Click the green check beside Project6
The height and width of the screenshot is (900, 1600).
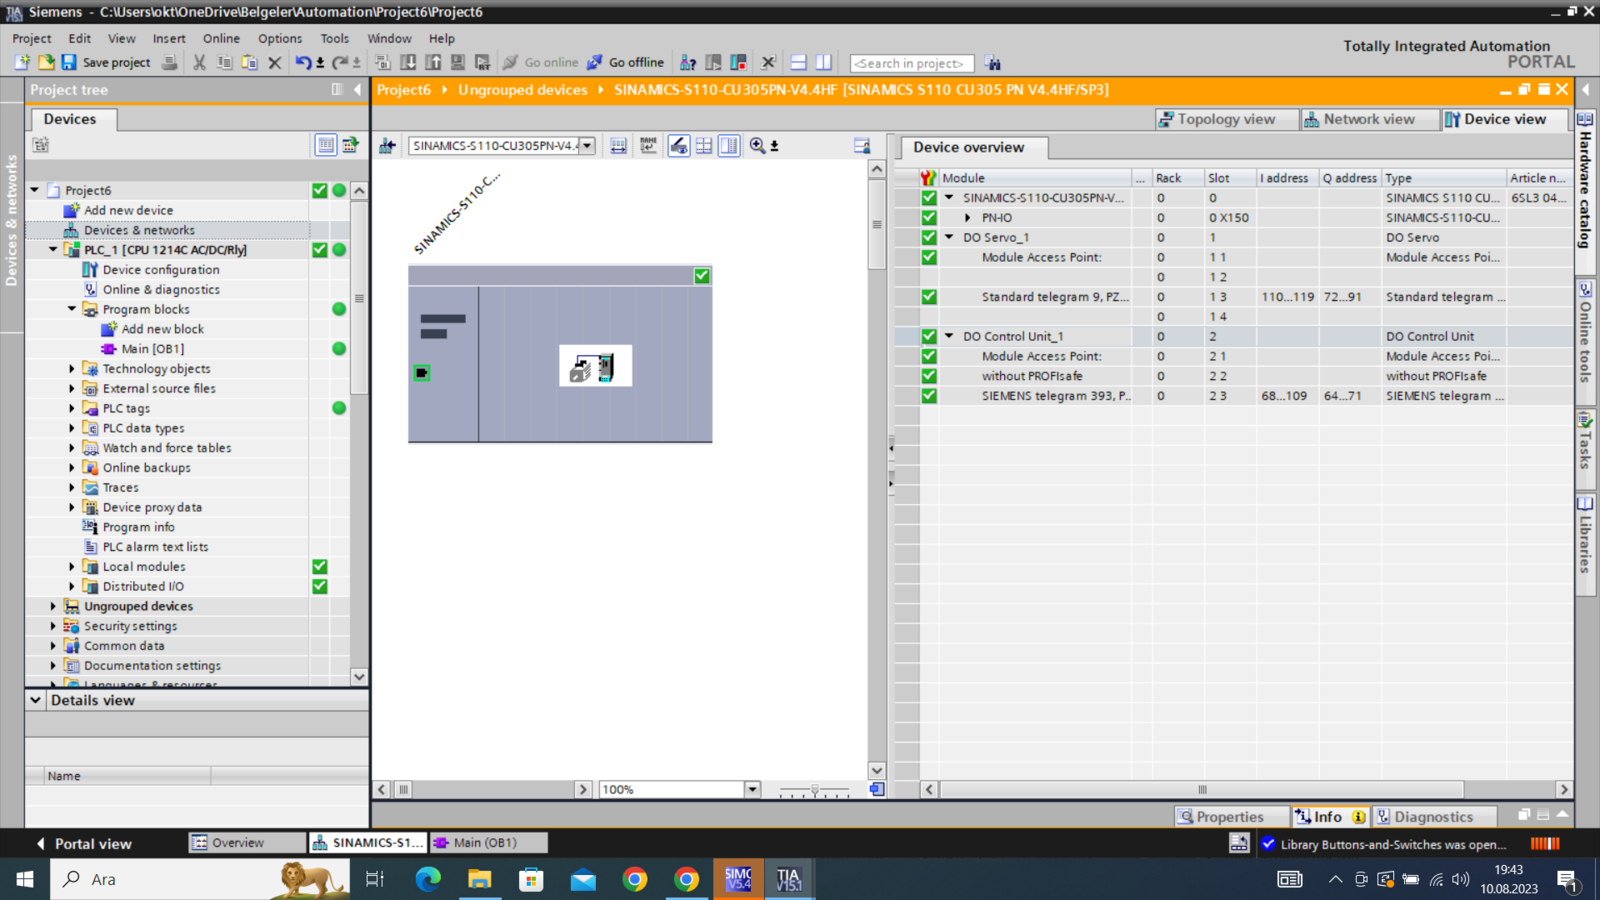[x=320, y=190]
